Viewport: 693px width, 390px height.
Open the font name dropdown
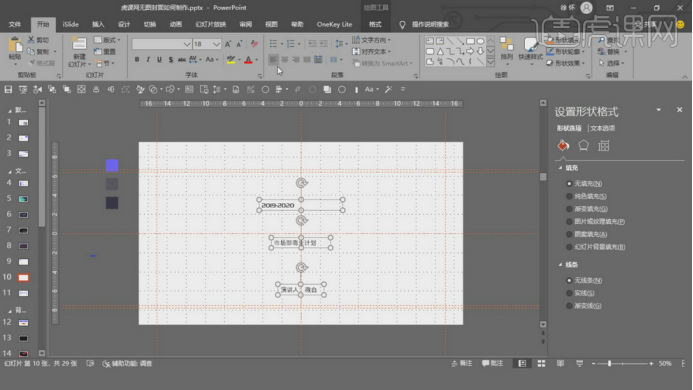tap(187, 44)
